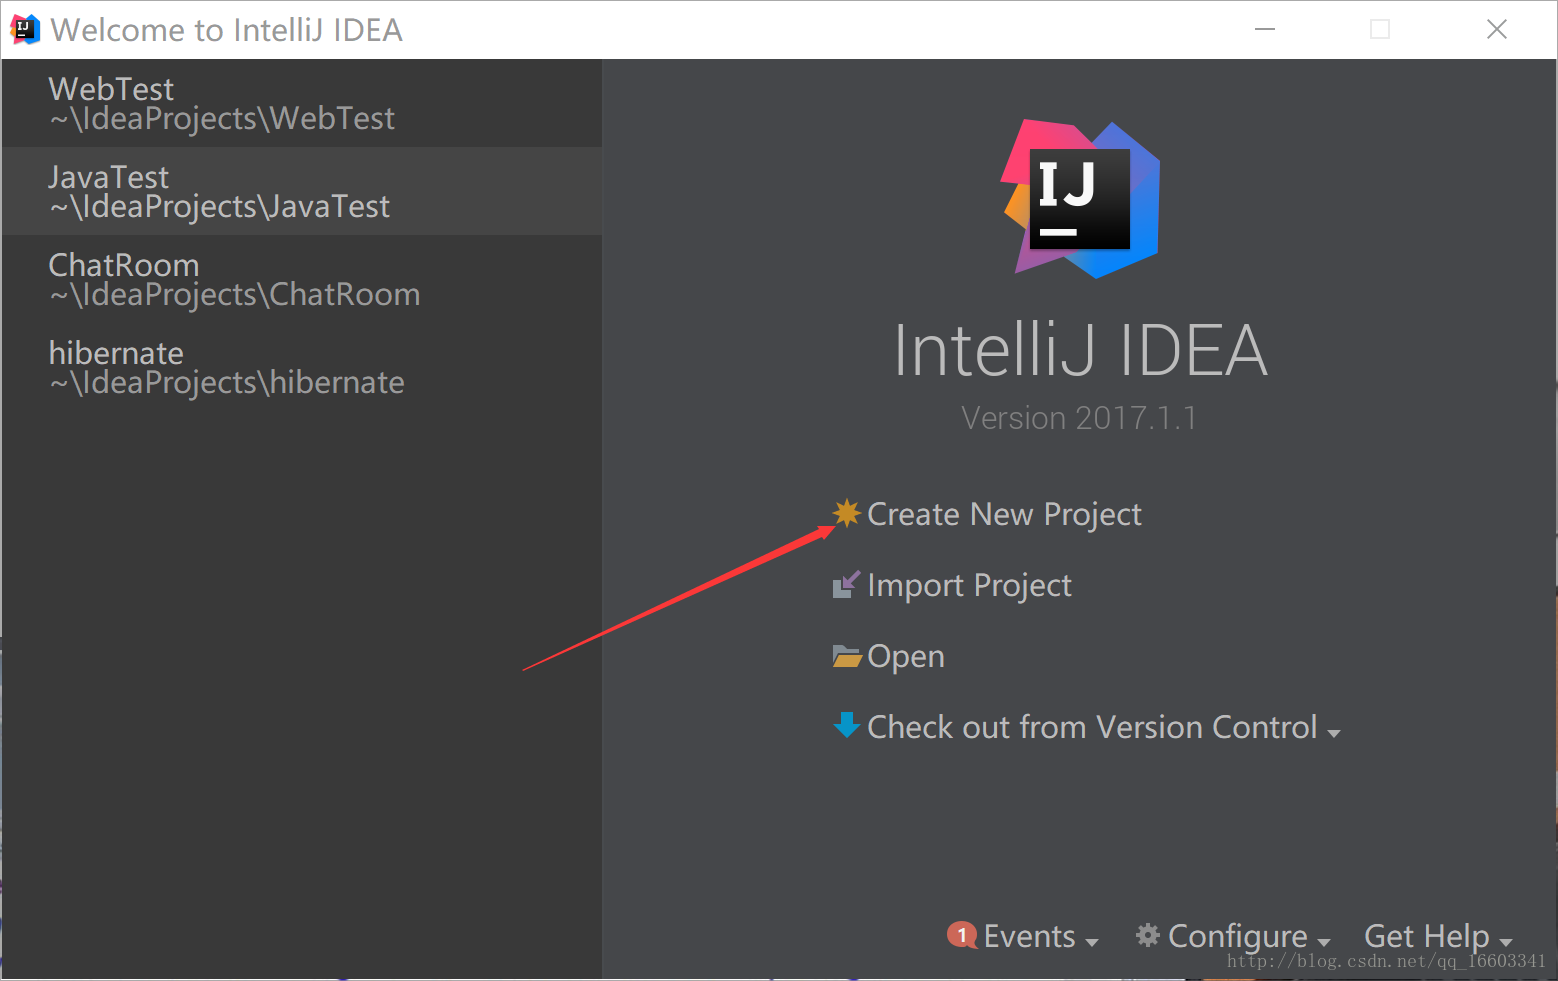Image resolution: width=1558 pixels, height=981 pixels.
Task: Click the IntelliJ IDEA title bar icon
Action: click(x=24, y=30)
